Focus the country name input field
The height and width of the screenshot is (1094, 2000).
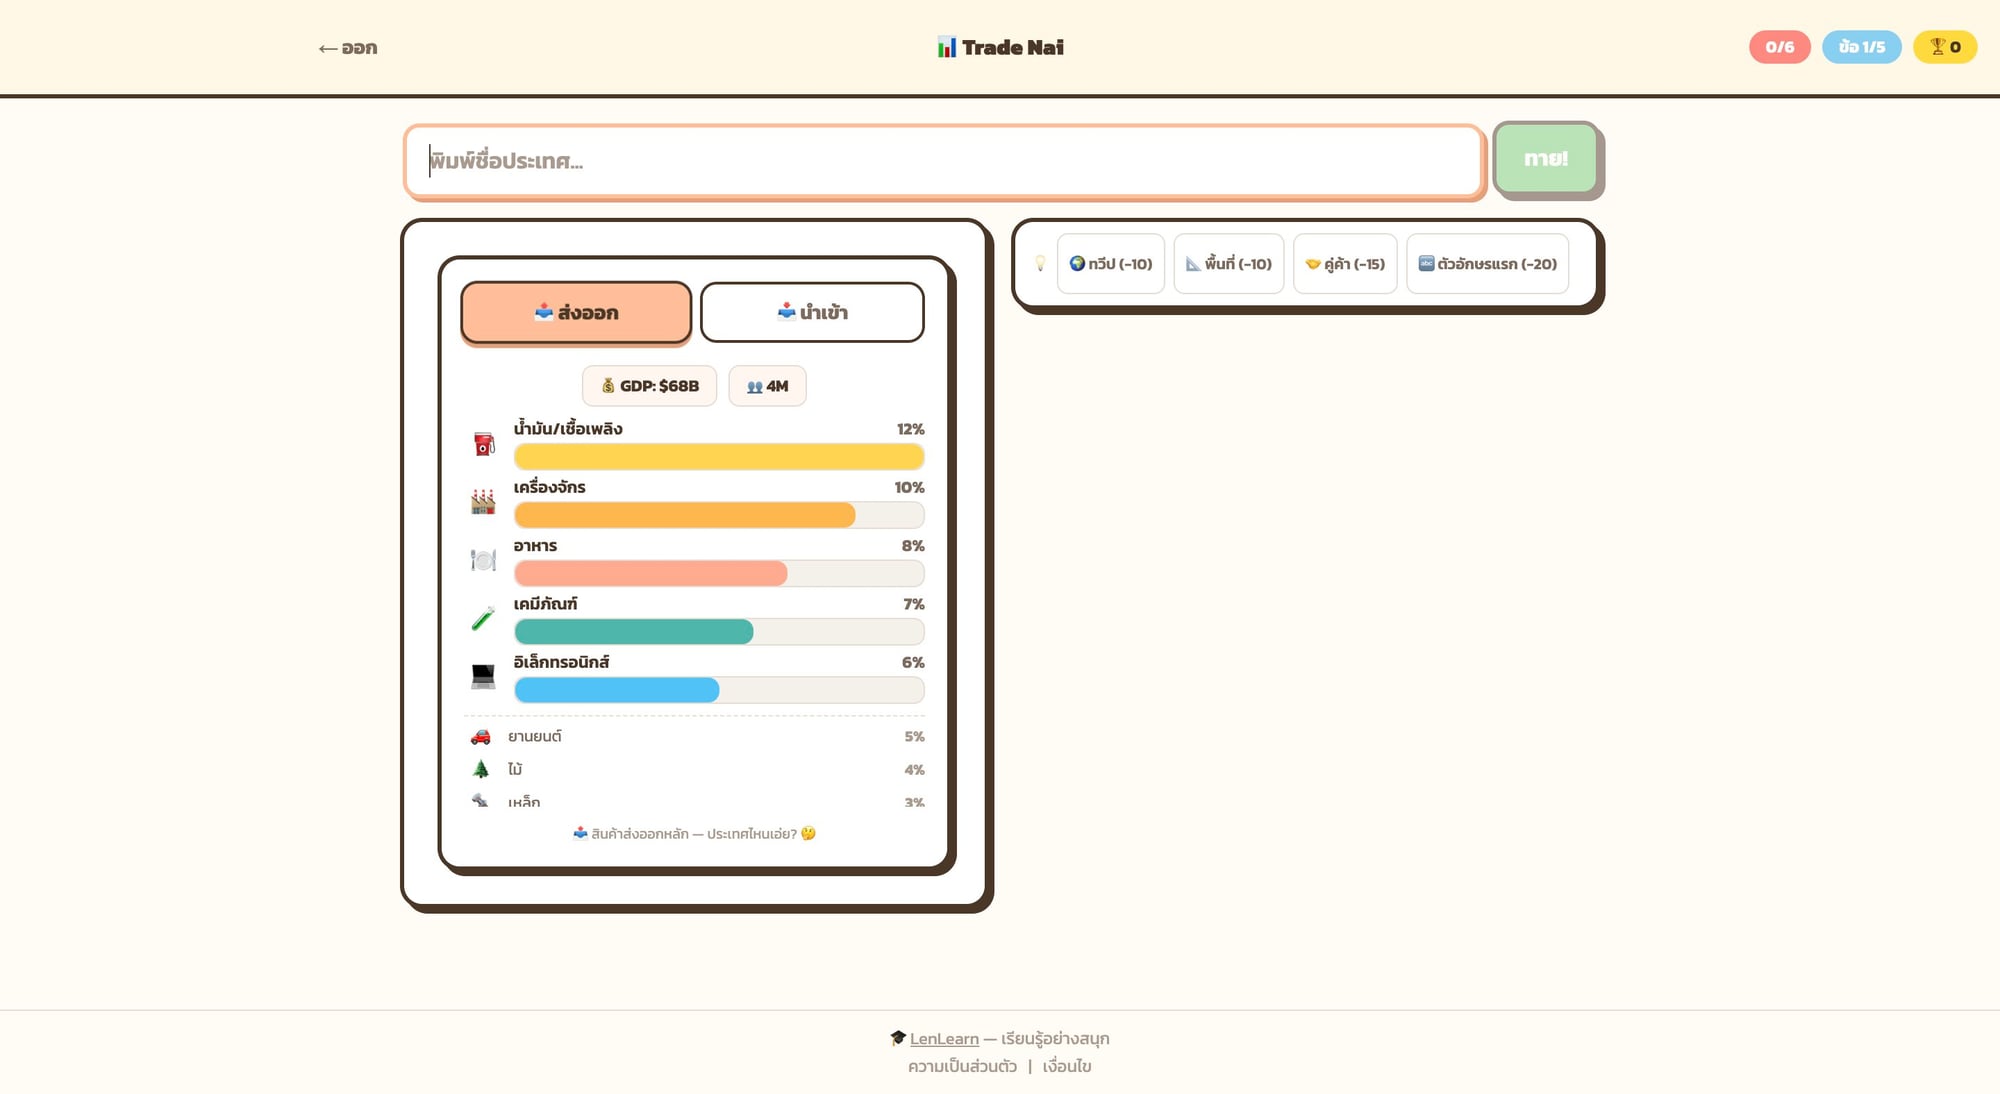coord(943,161)
